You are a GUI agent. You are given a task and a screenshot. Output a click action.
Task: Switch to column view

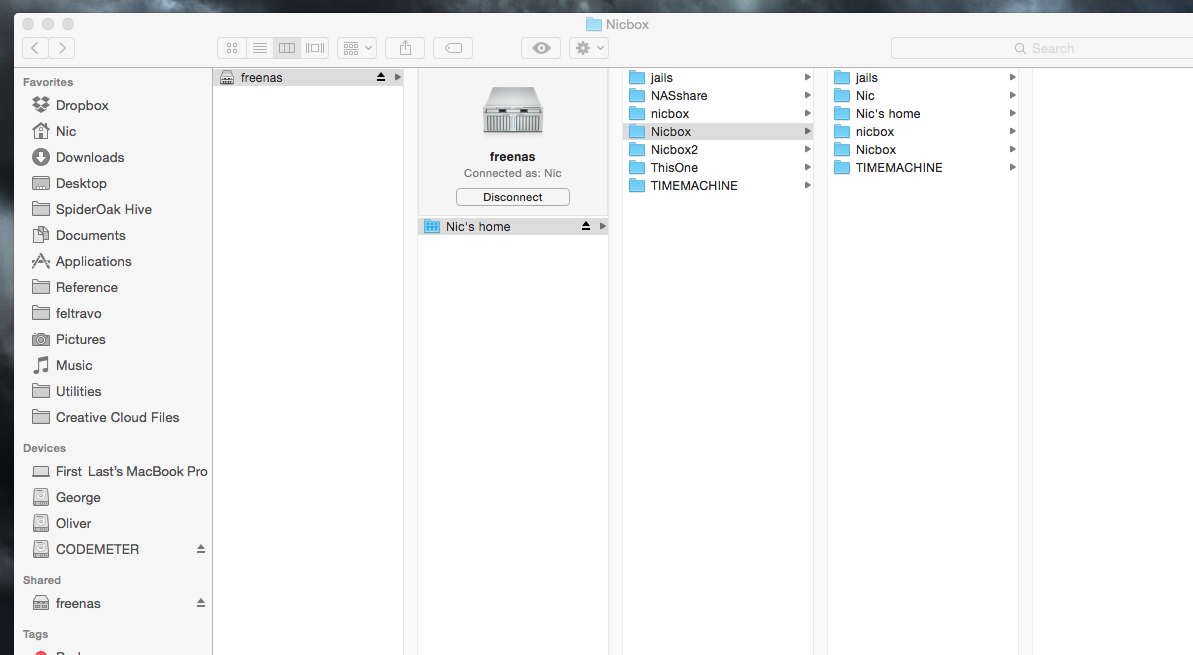[x=287, y=48]
